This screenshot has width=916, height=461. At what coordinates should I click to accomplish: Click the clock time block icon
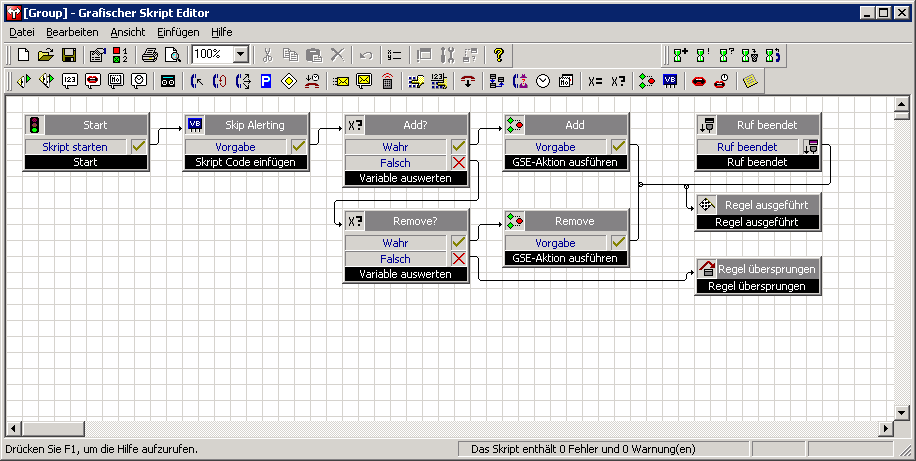[x=544, y=81]
